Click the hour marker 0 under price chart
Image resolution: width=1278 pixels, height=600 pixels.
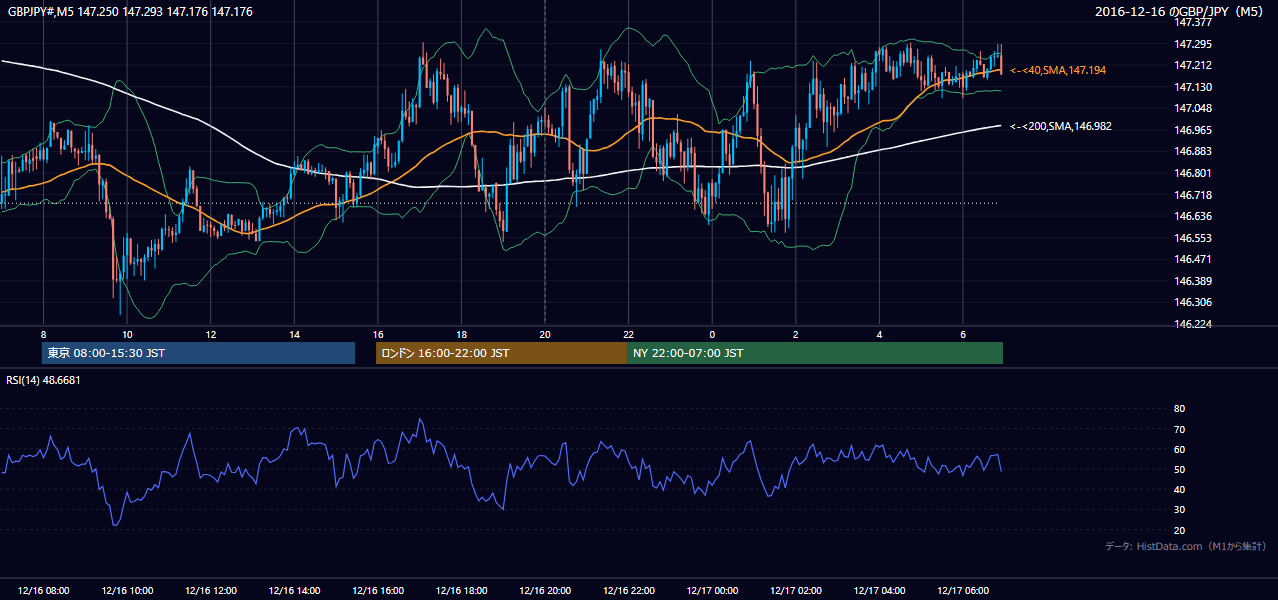point(712,334)
